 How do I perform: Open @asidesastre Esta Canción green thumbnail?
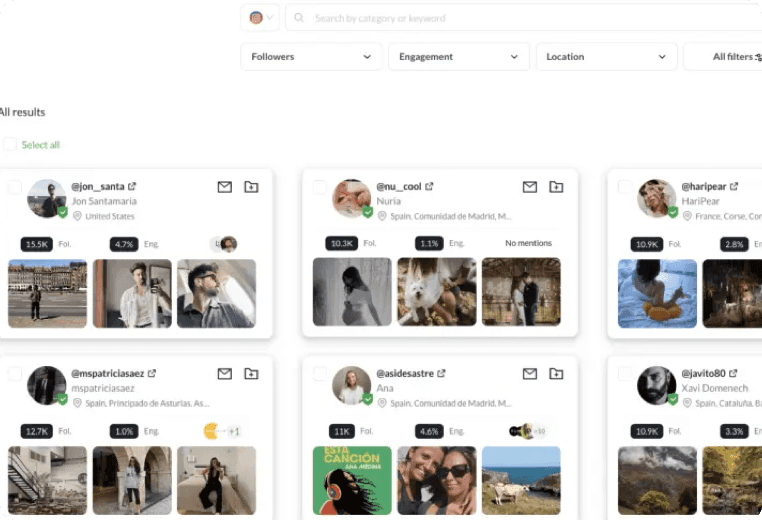click(352, 480)
